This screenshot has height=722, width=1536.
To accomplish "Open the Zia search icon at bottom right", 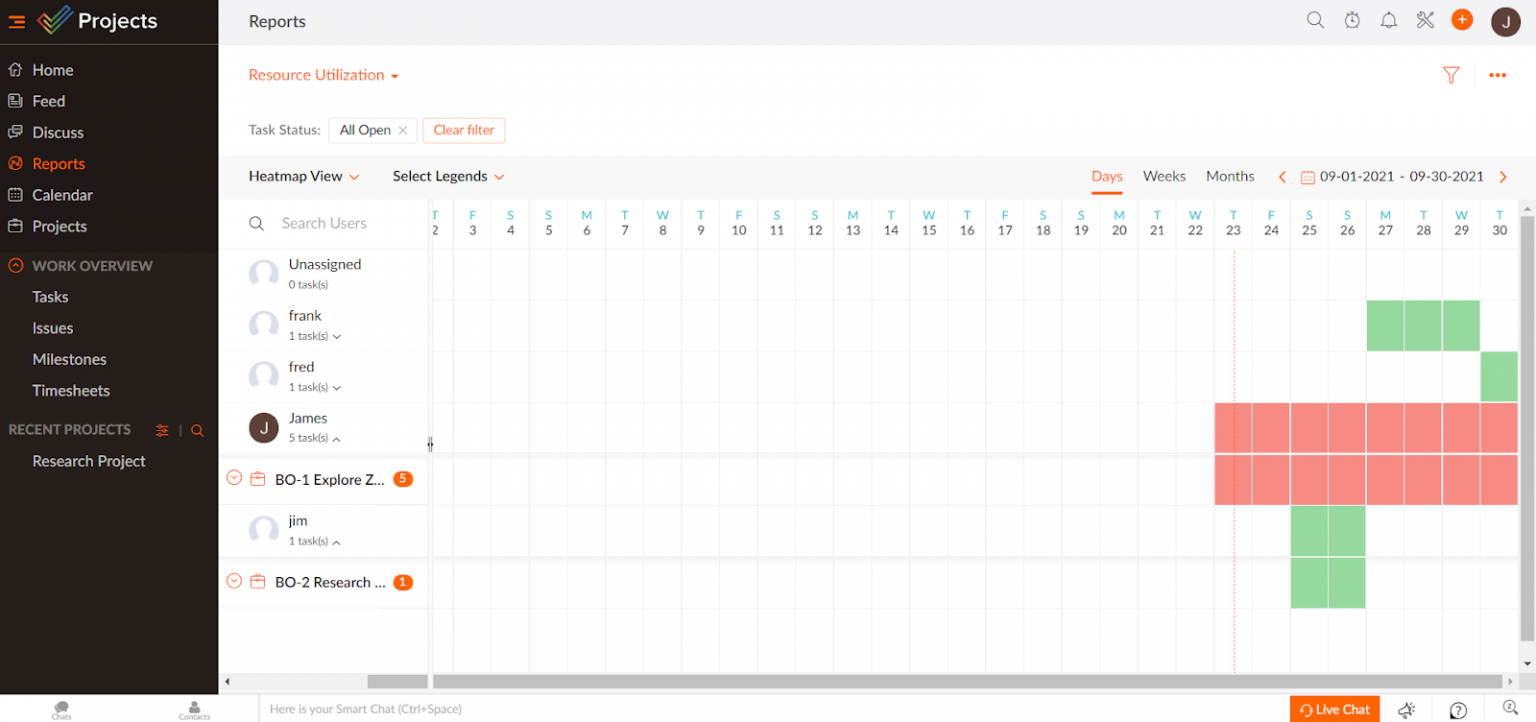I will pos(1509,708).
